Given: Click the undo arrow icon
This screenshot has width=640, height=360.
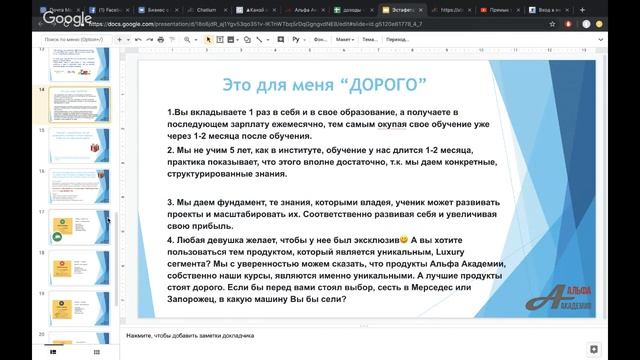Looking at the screenshot, I should pos(138,40).
